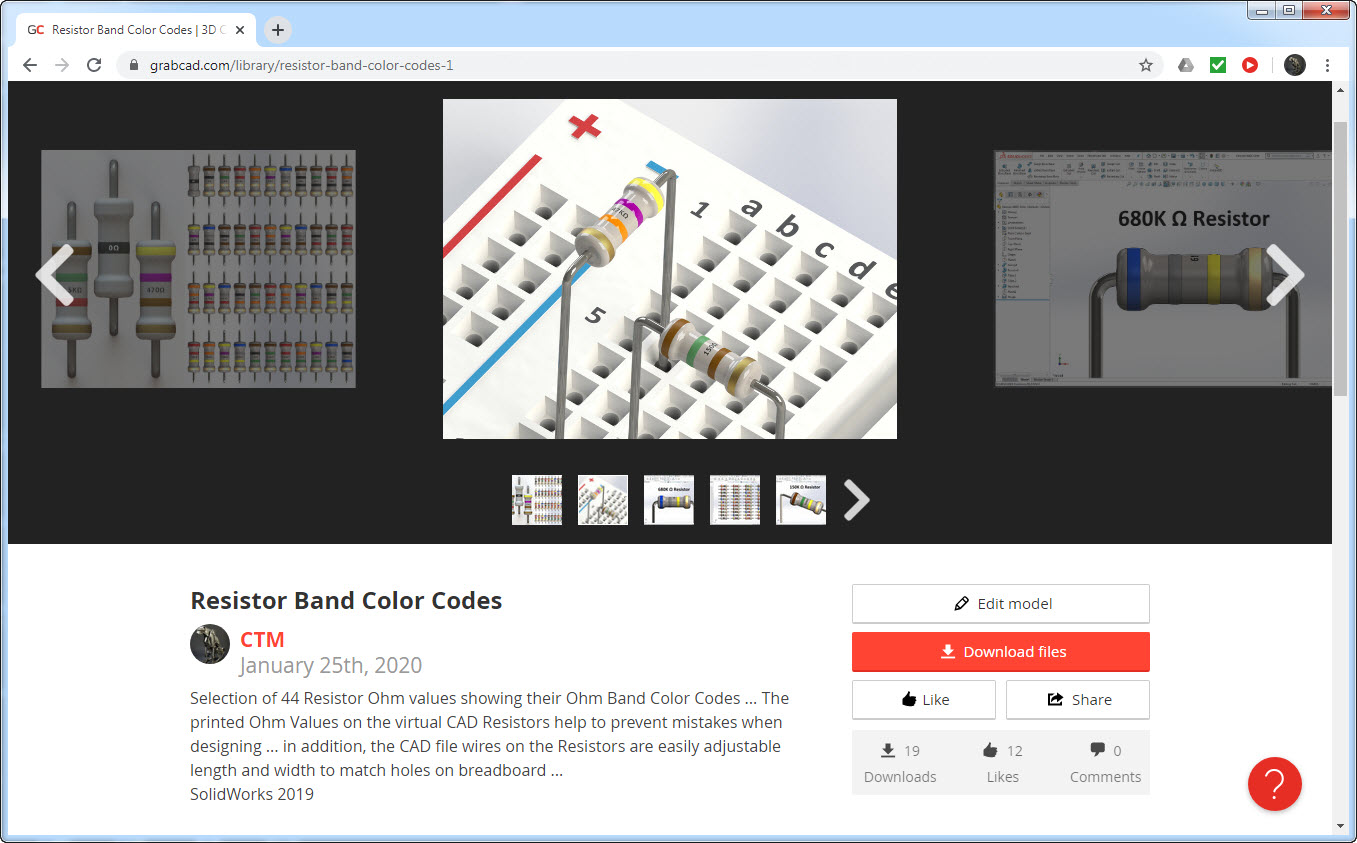Open the Google Drive extension icon
This screenshot has height=843, width=1357.
point(1185,65)
